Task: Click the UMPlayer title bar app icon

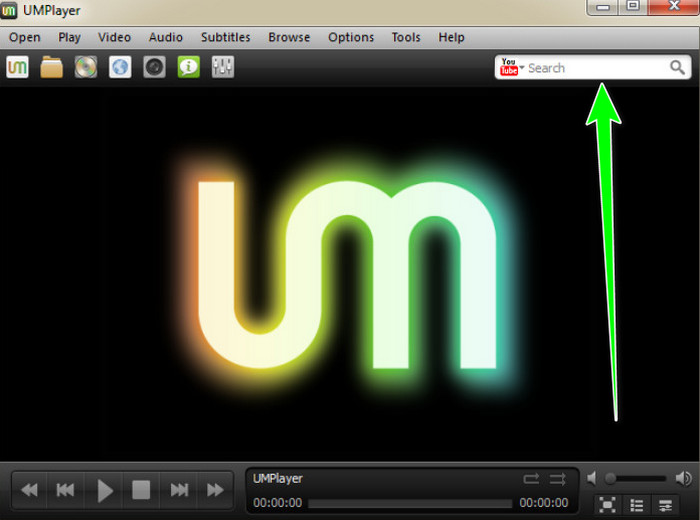Action: click(8, 10)
